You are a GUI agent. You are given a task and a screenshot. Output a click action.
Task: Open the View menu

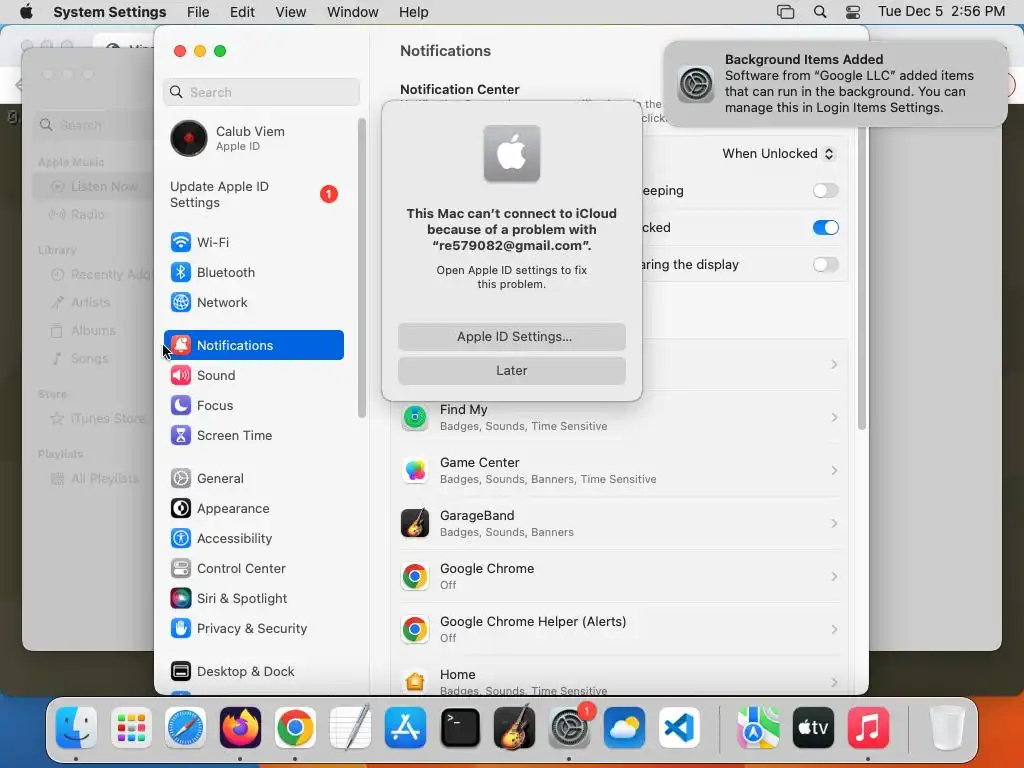(291, 12)
